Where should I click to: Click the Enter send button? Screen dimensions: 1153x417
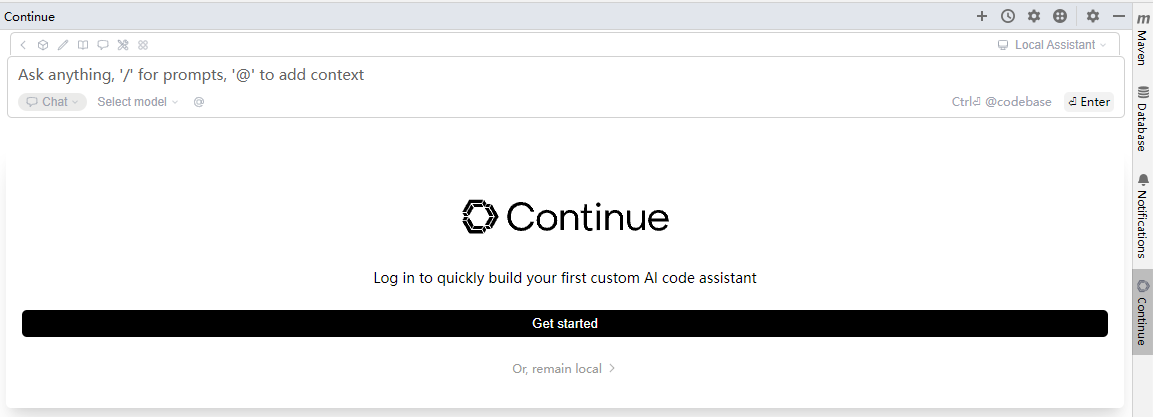(x=1089, y=102)
